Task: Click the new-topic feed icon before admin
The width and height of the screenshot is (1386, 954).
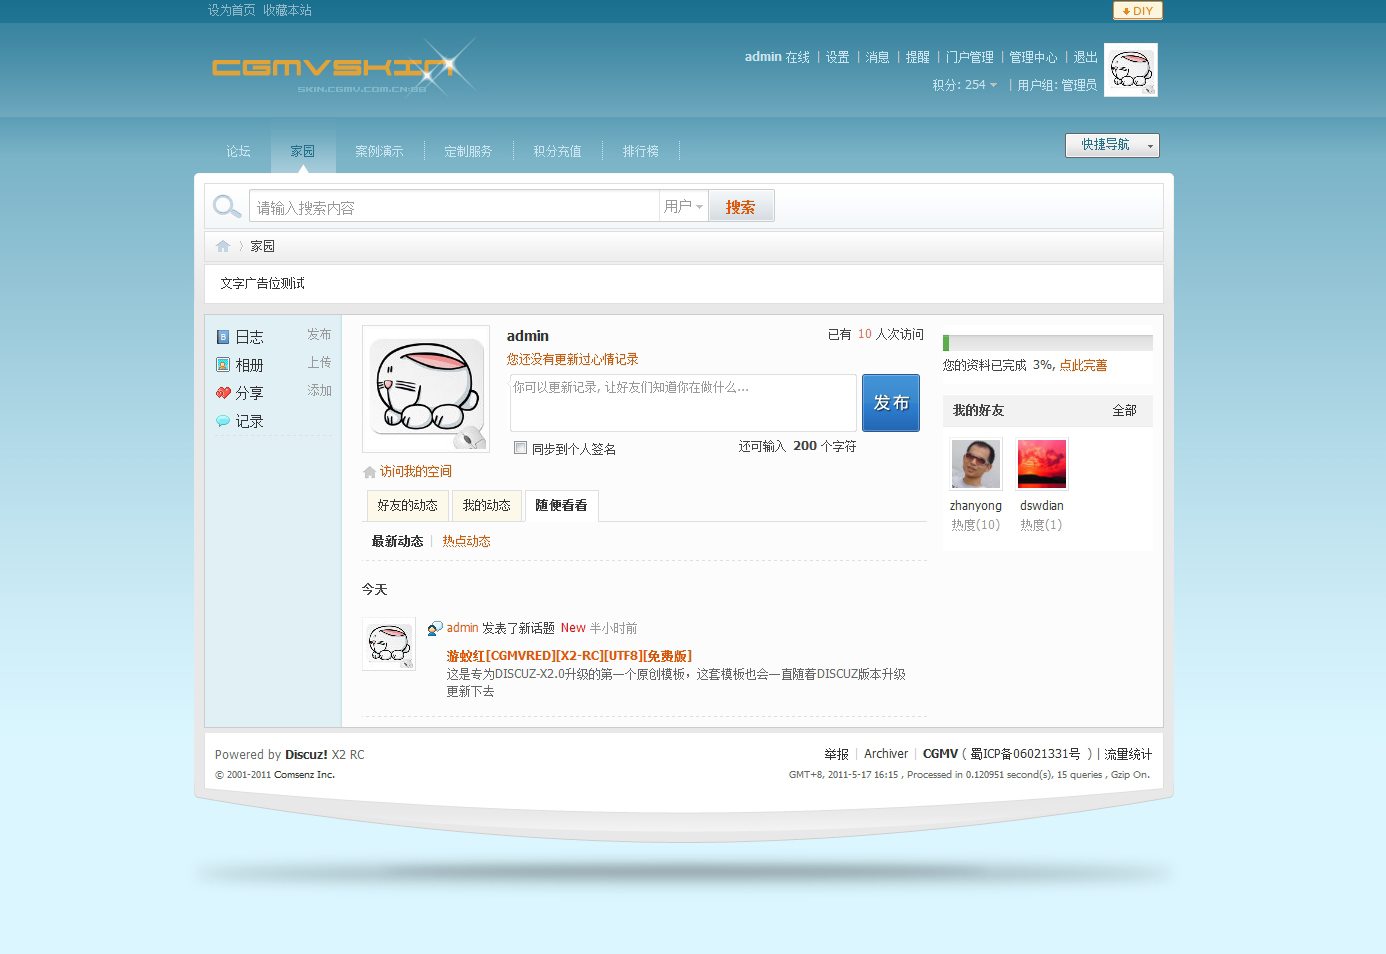Action: tap(434, 628)
